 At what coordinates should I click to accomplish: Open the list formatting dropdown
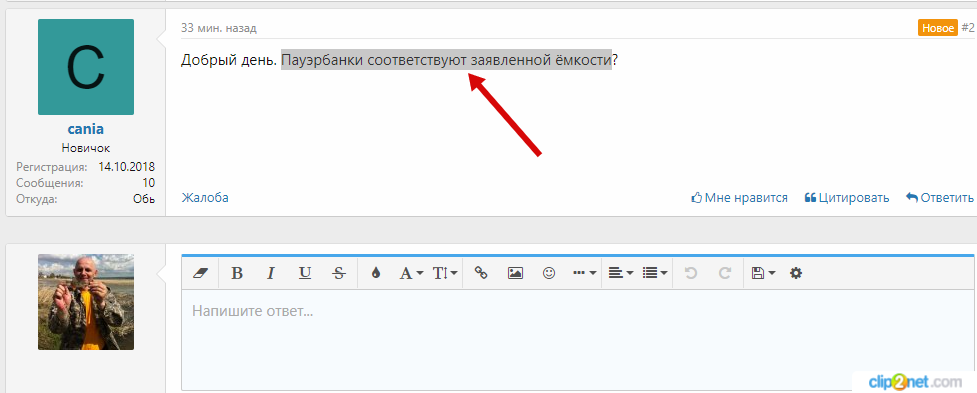655,273
